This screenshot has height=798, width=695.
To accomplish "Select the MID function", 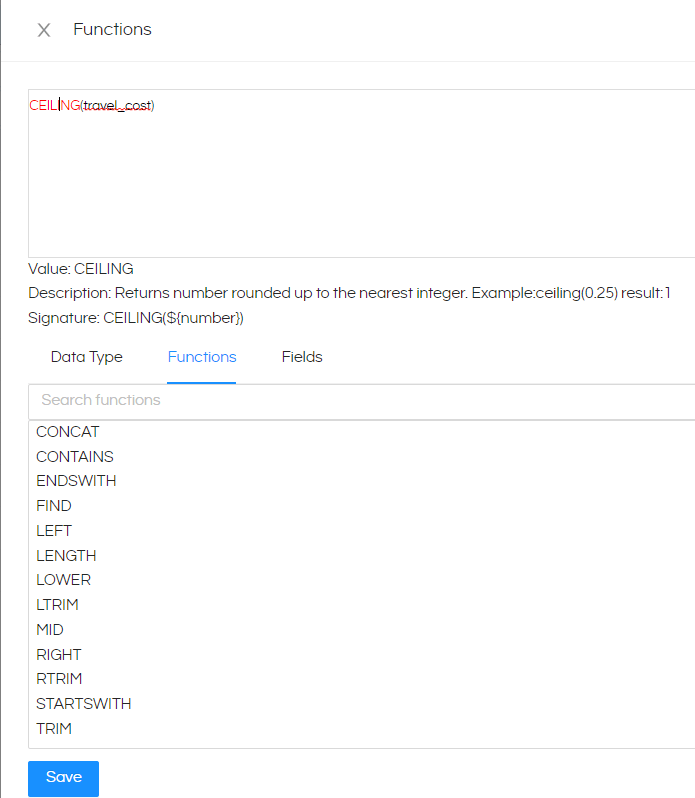I will (50, 630).
